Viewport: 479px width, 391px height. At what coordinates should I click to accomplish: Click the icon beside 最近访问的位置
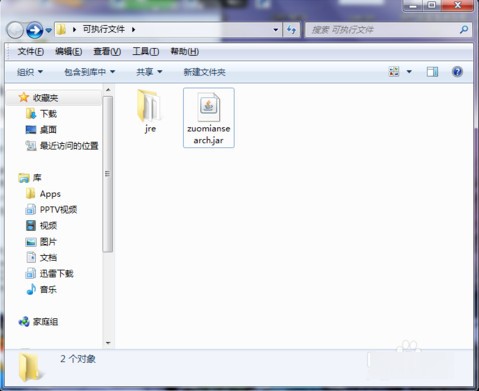tap(31, 145)
